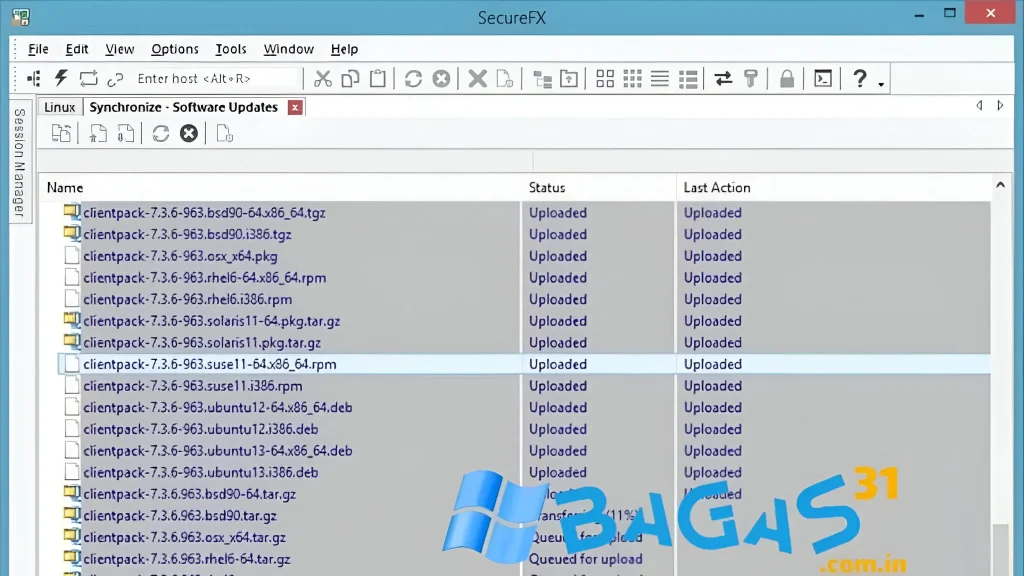The height and width of the screenshot is (576, 1024).
Task: Open the Edit menu
Action: pos(76,49)
